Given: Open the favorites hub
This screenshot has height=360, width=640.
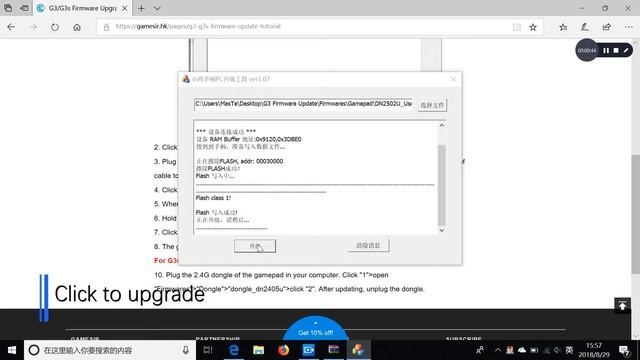Looking at the screenshot, I should 563,27.
